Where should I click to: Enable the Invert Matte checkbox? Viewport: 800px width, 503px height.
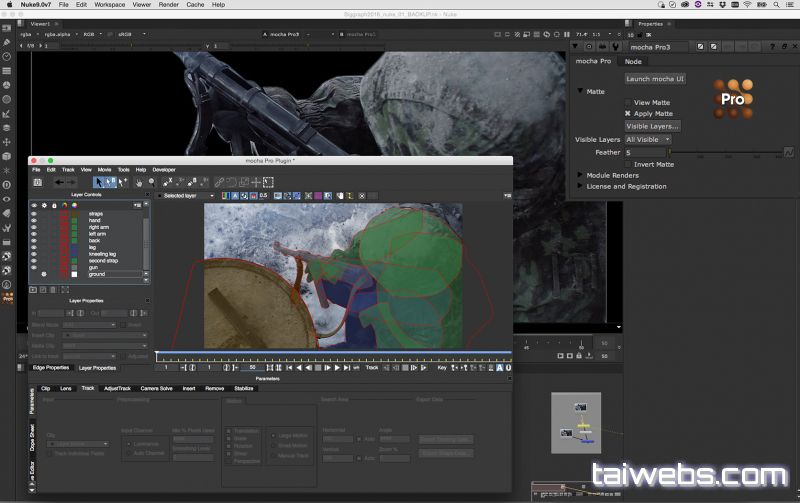(x=628, y=164)
